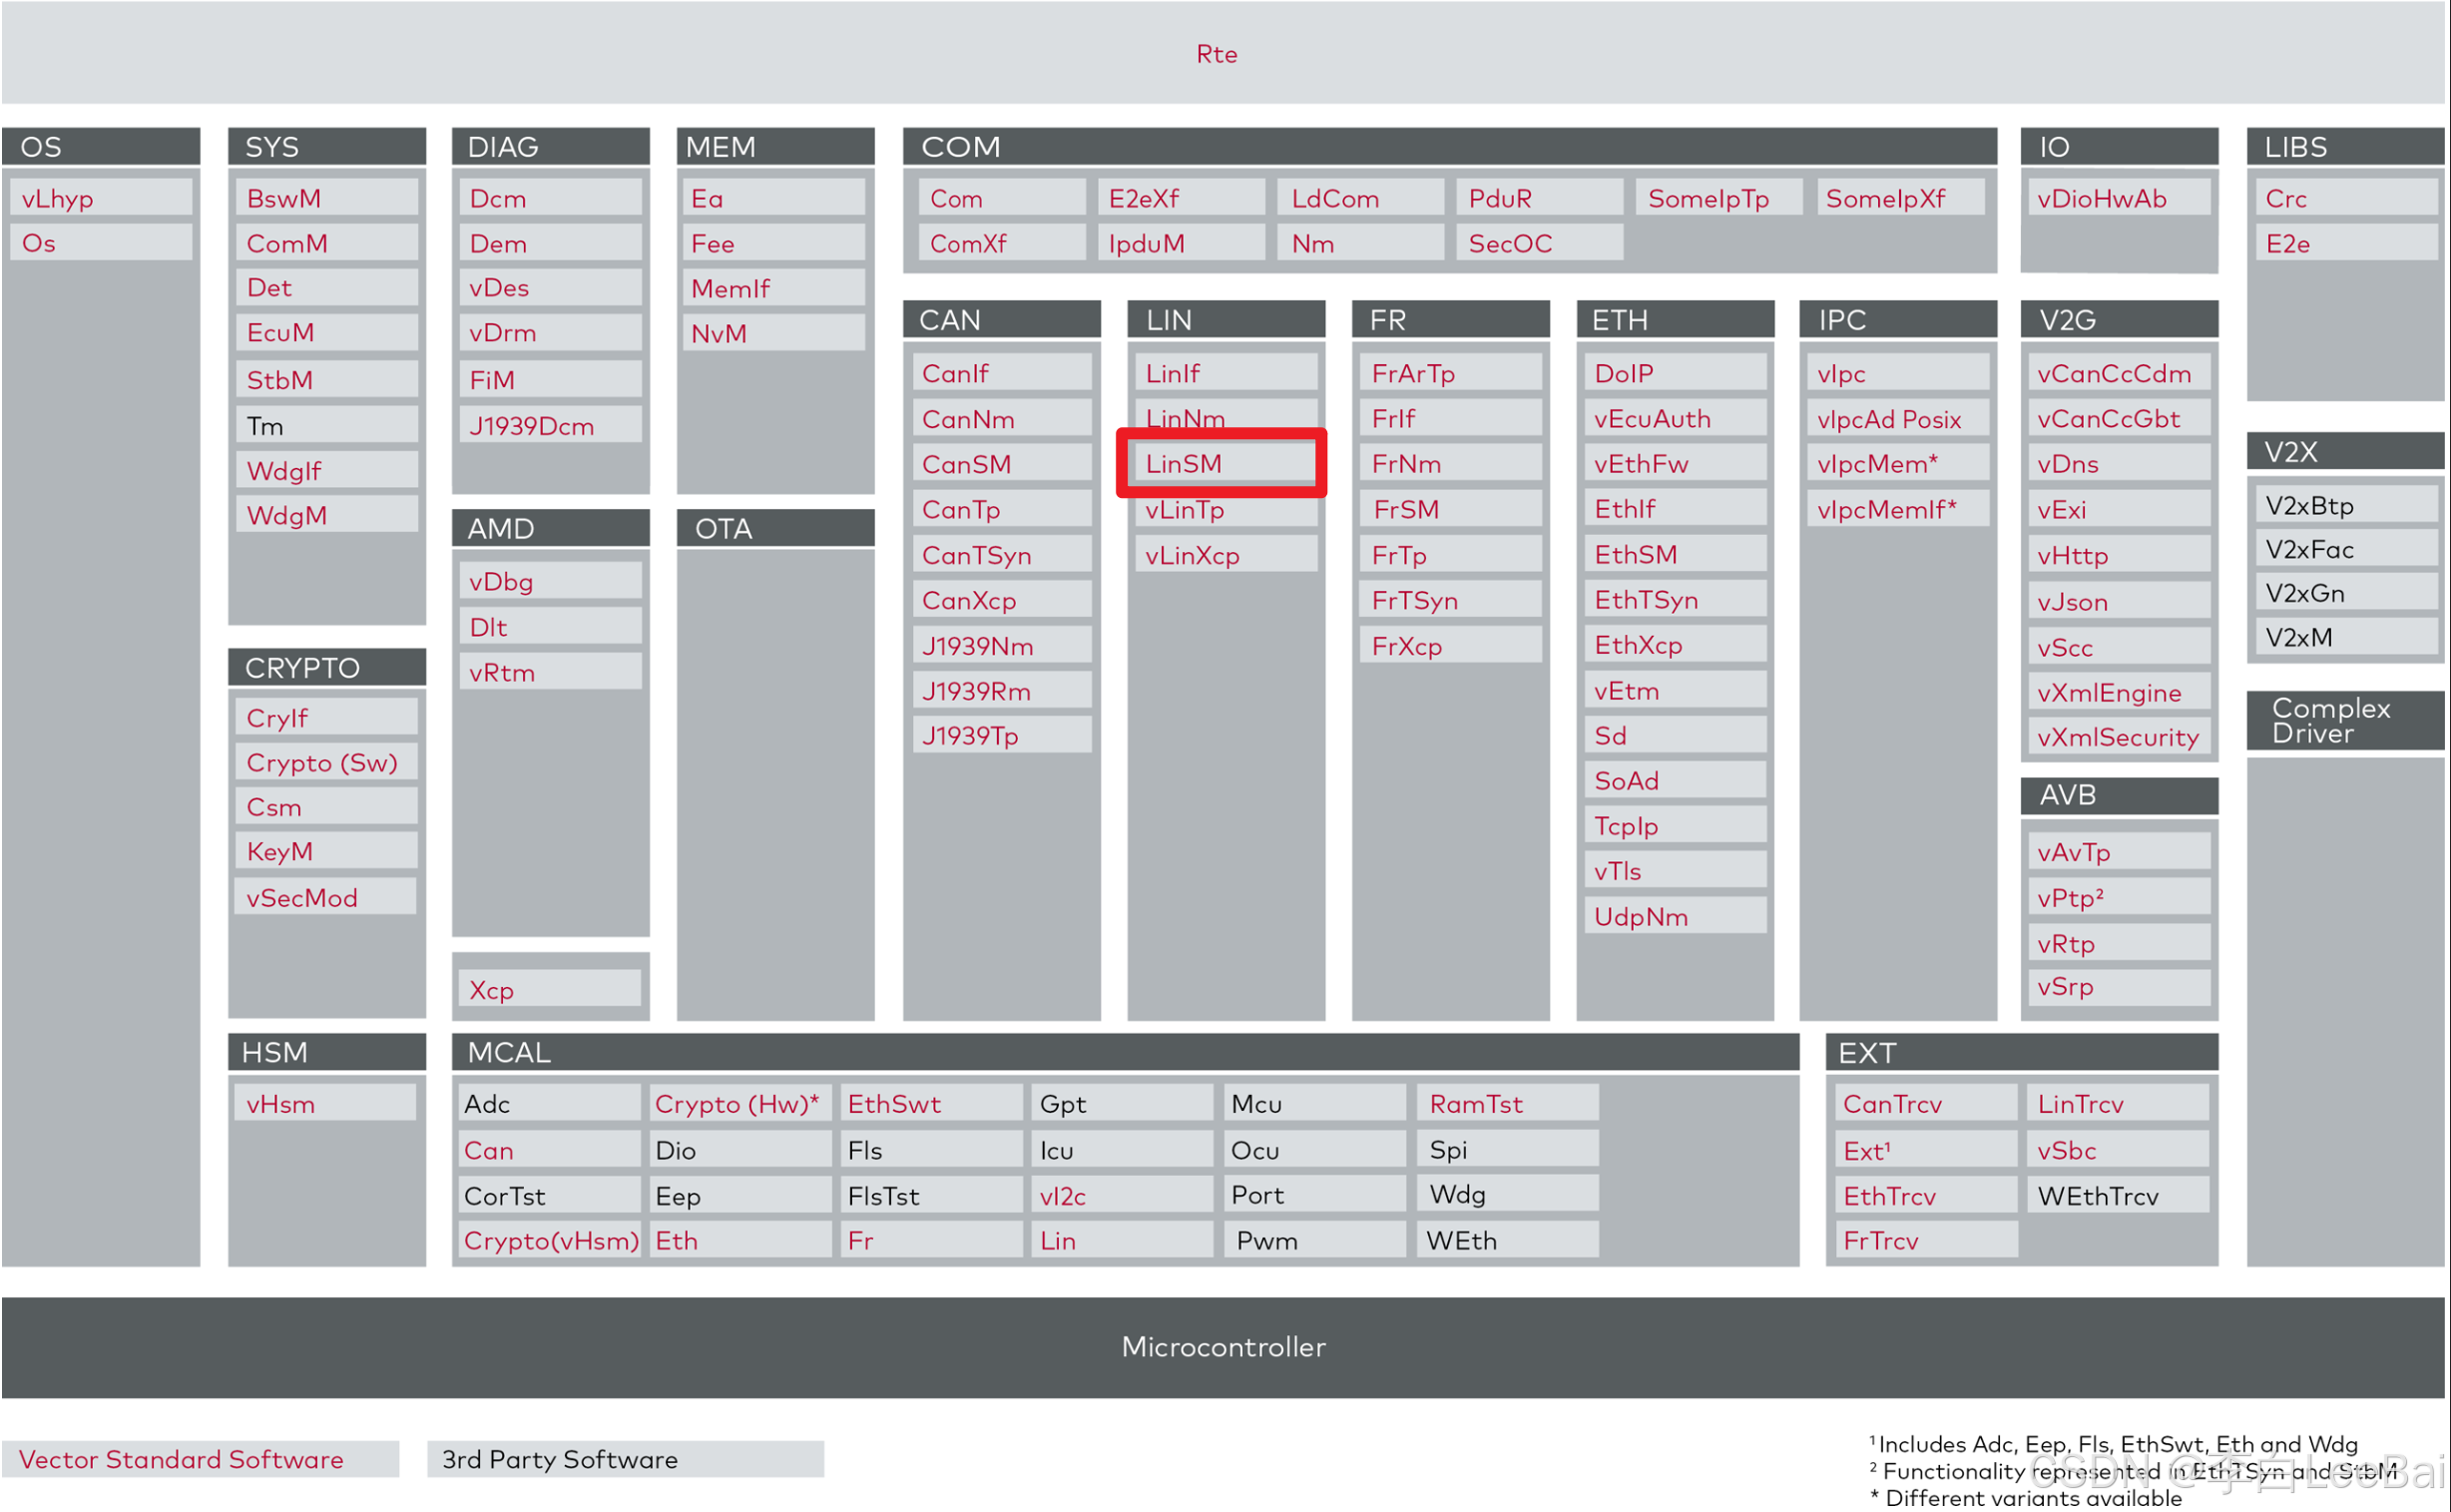This screenshot has height=1512, width=2451.
Task: Click the SecOC block in the COM section
Action: pos(1537,243)
